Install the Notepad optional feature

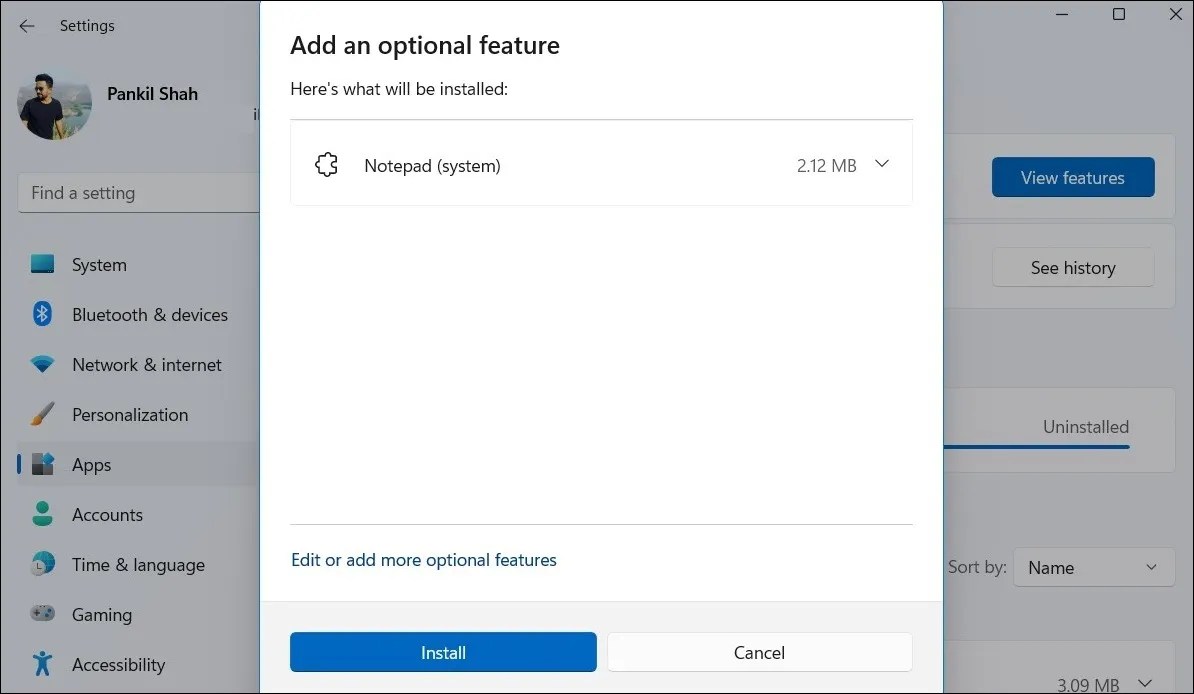point(442,652)
